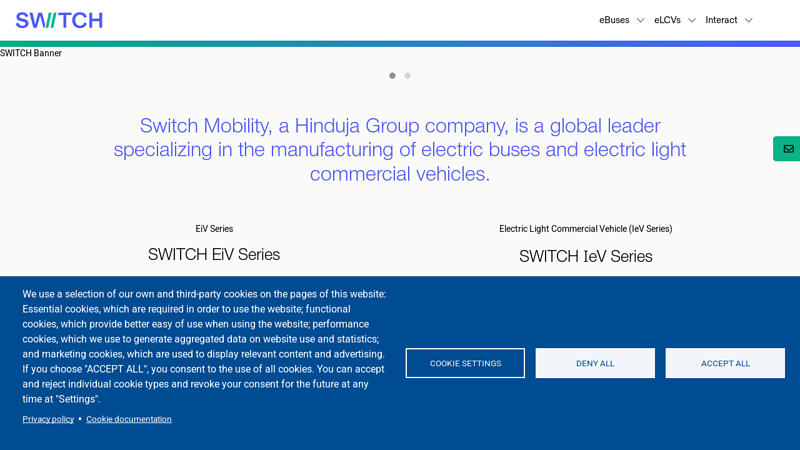The height and width of the screenshot is (450, 800).
Task: Click the Switch Mobility headline text
Action: coord(400,150)
